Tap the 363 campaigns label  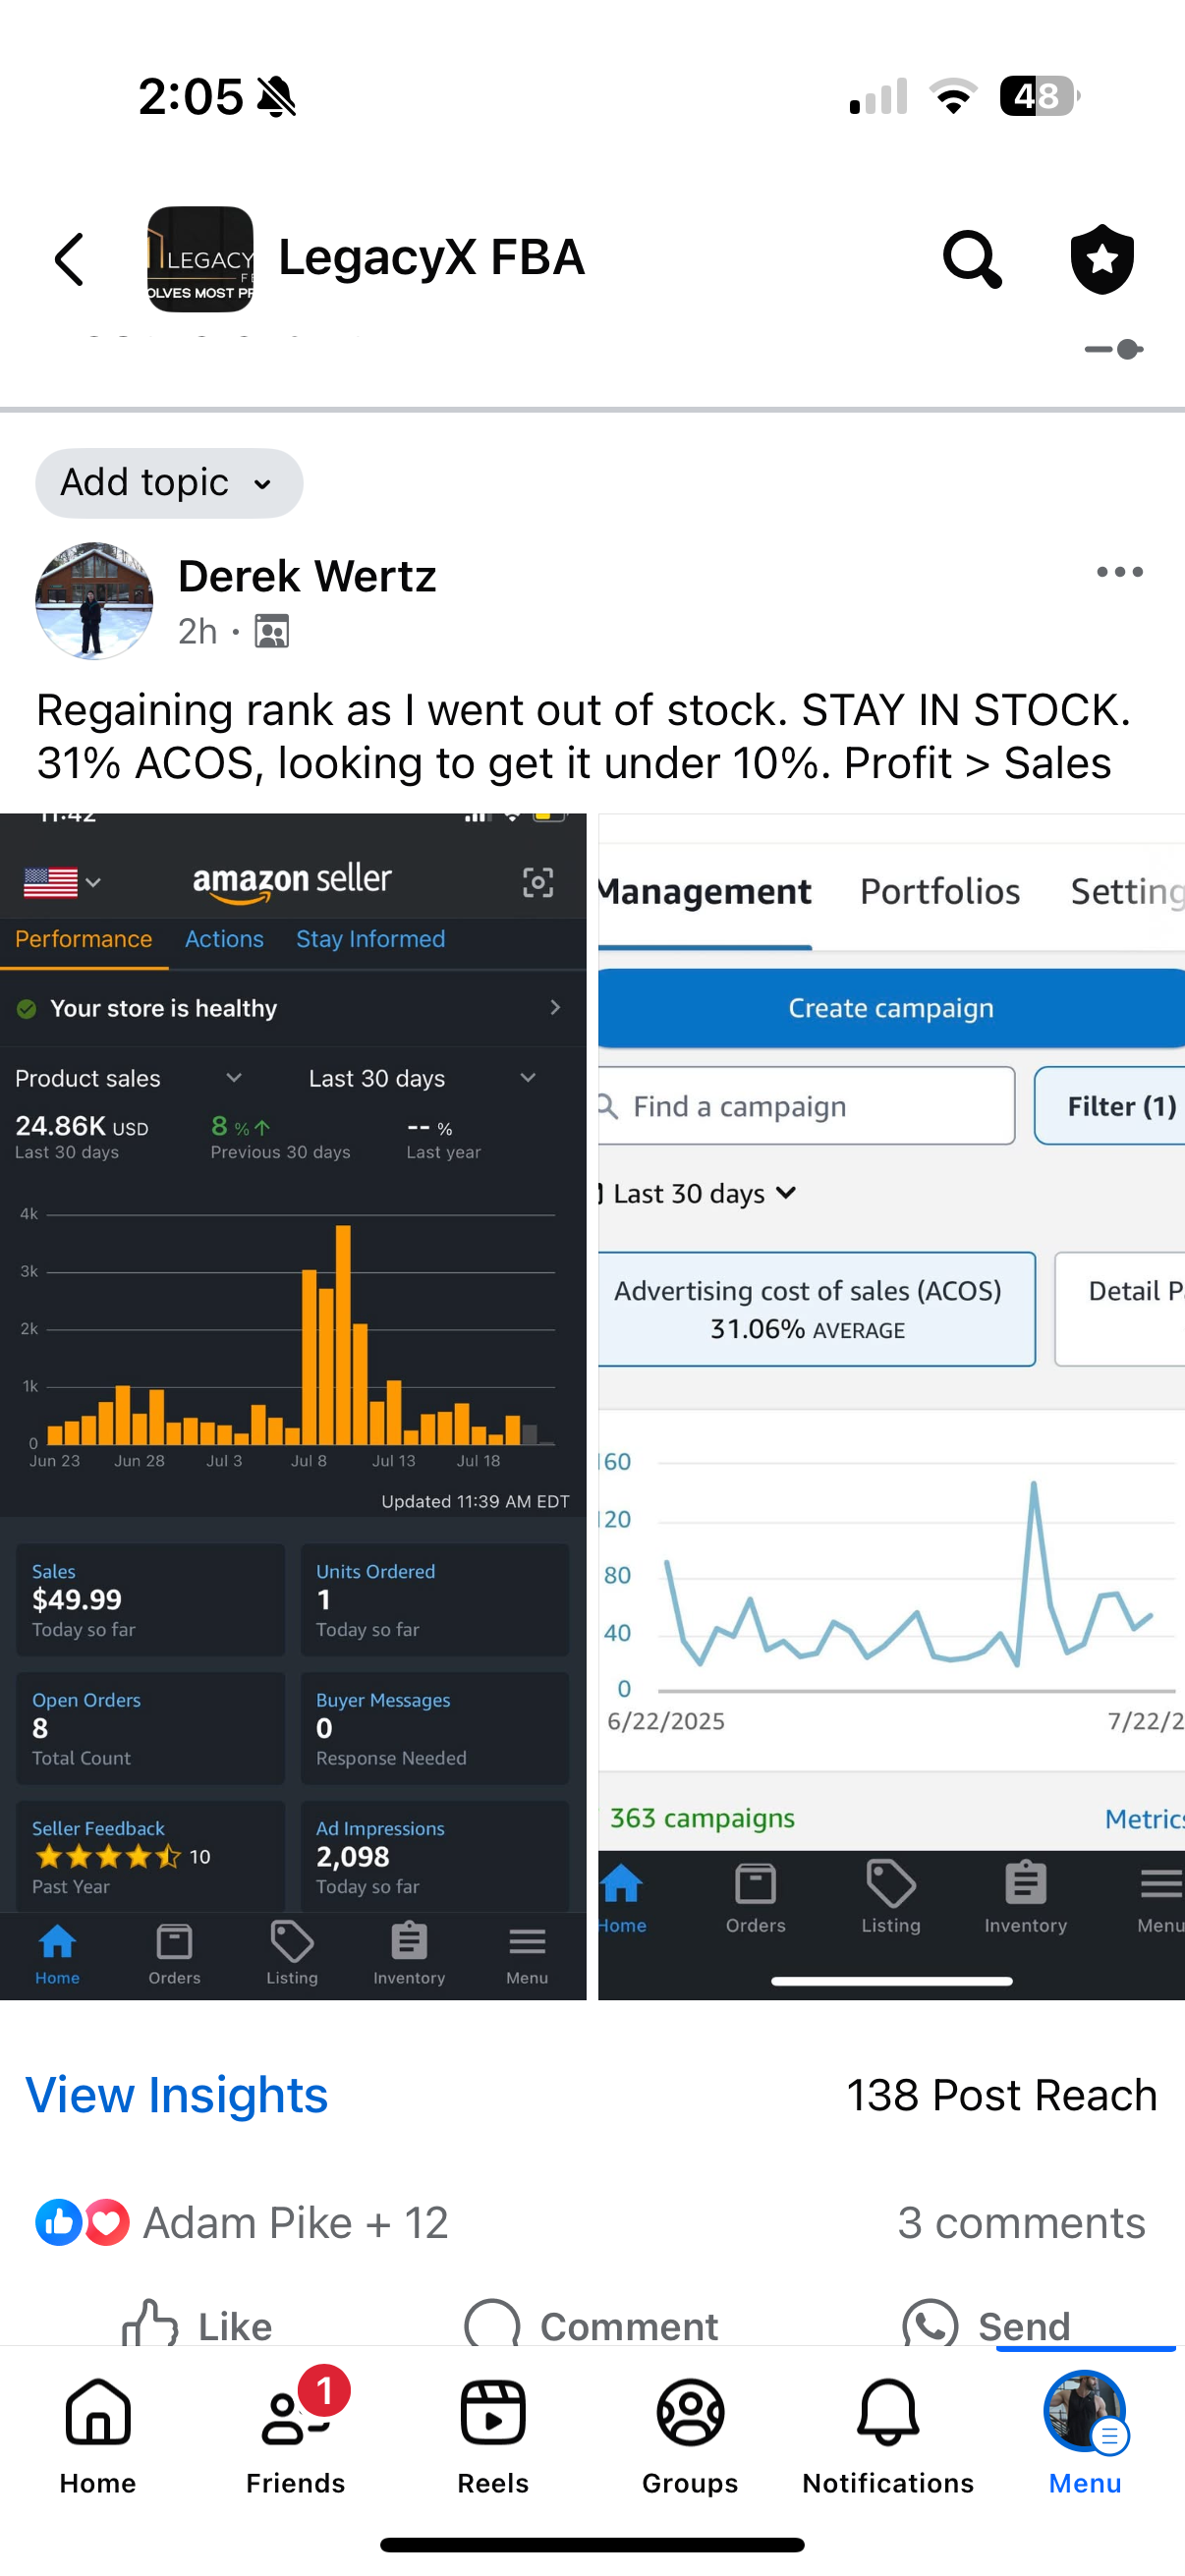click(702, 1818)
